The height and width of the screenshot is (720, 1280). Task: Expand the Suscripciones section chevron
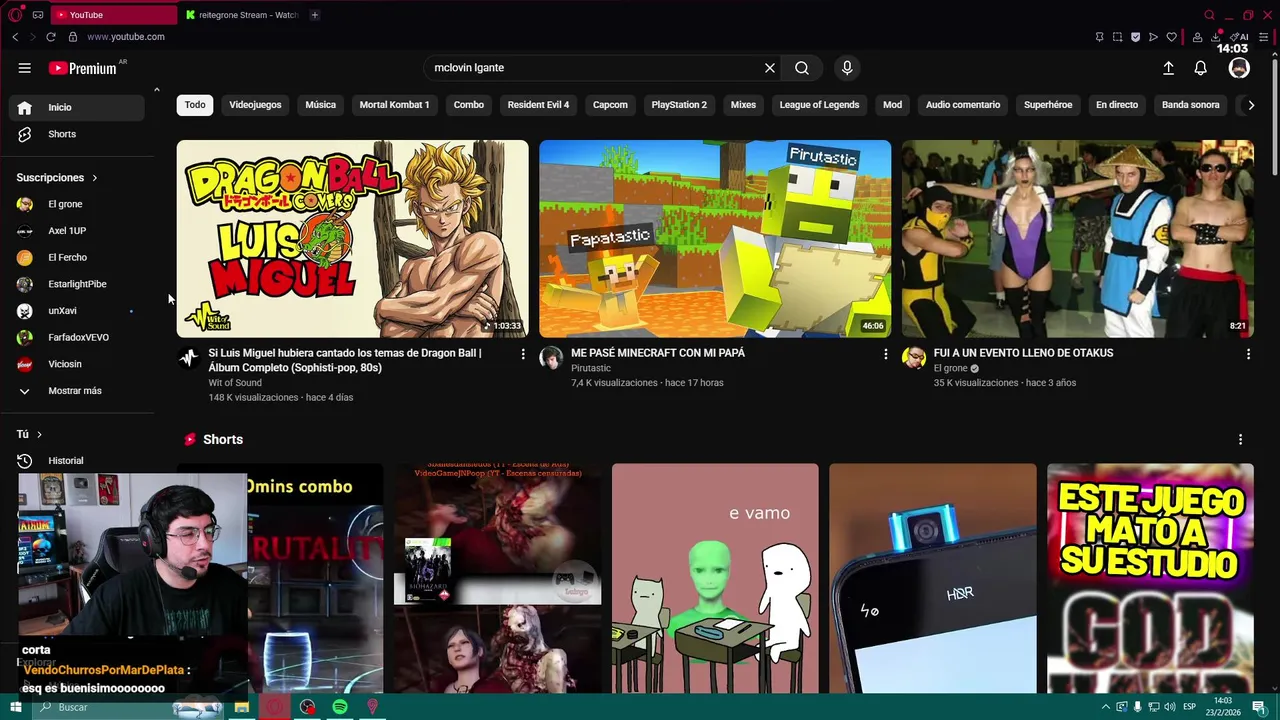click(x=95, y=178)
